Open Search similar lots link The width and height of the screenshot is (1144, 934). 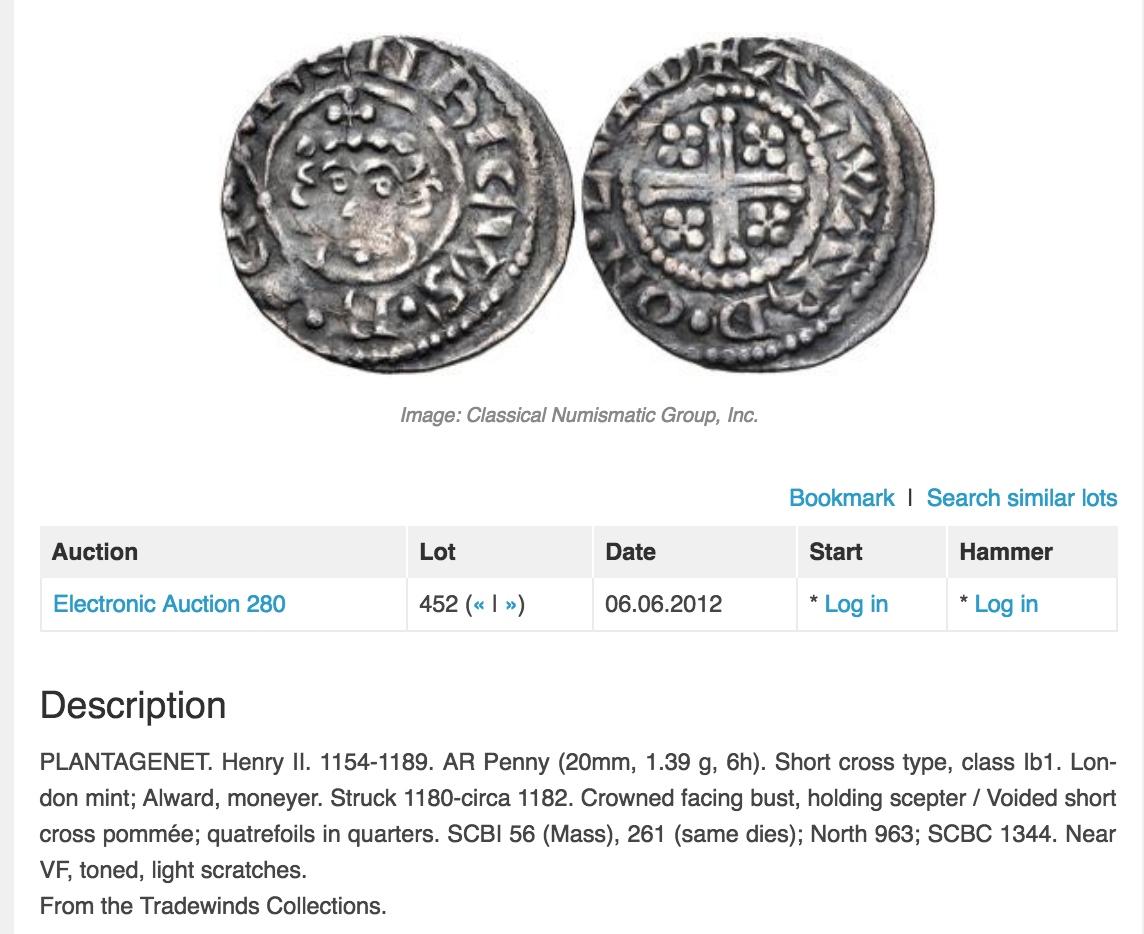tap(1021, 498)
